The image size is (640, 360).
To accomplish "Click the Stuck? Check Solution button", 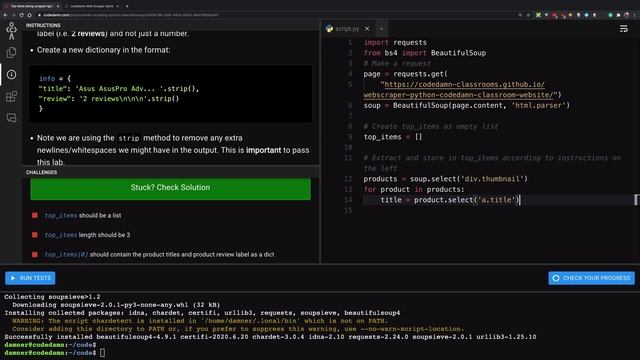I will tap(170, 188).
